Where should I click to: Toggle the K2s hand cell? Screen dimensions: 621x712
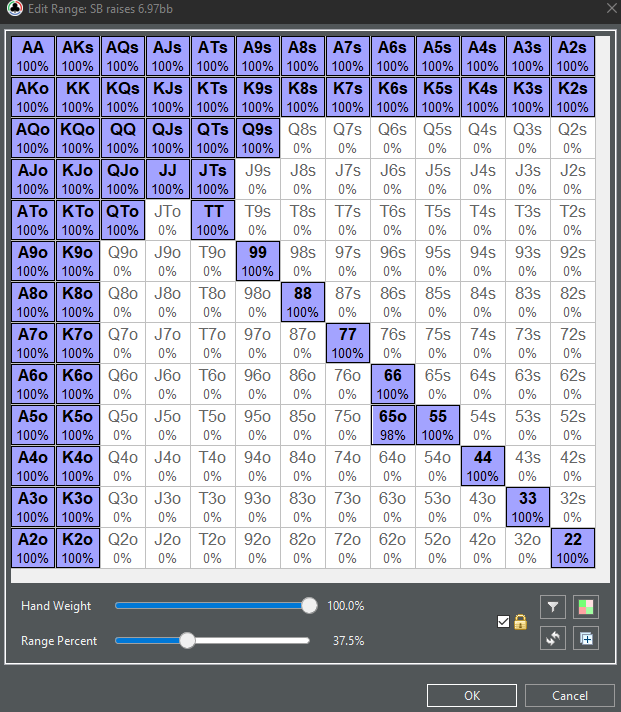click(572, 97)
